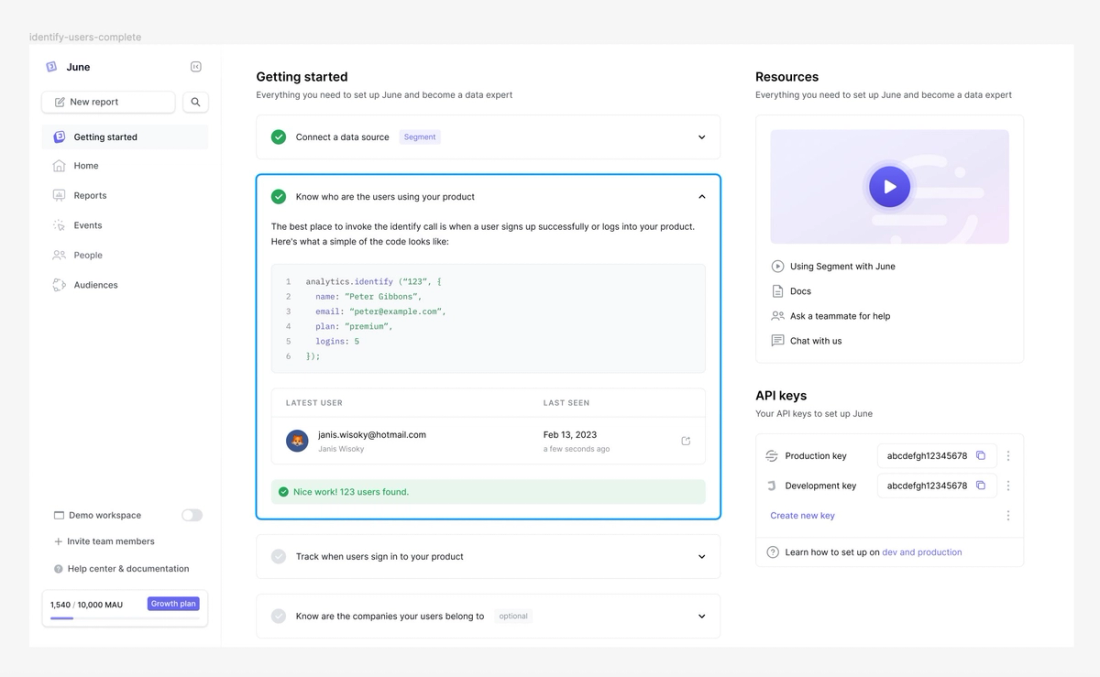Click the Production key segment icon
This screenshot has width=1100, height=677.
tap(772, 456)
